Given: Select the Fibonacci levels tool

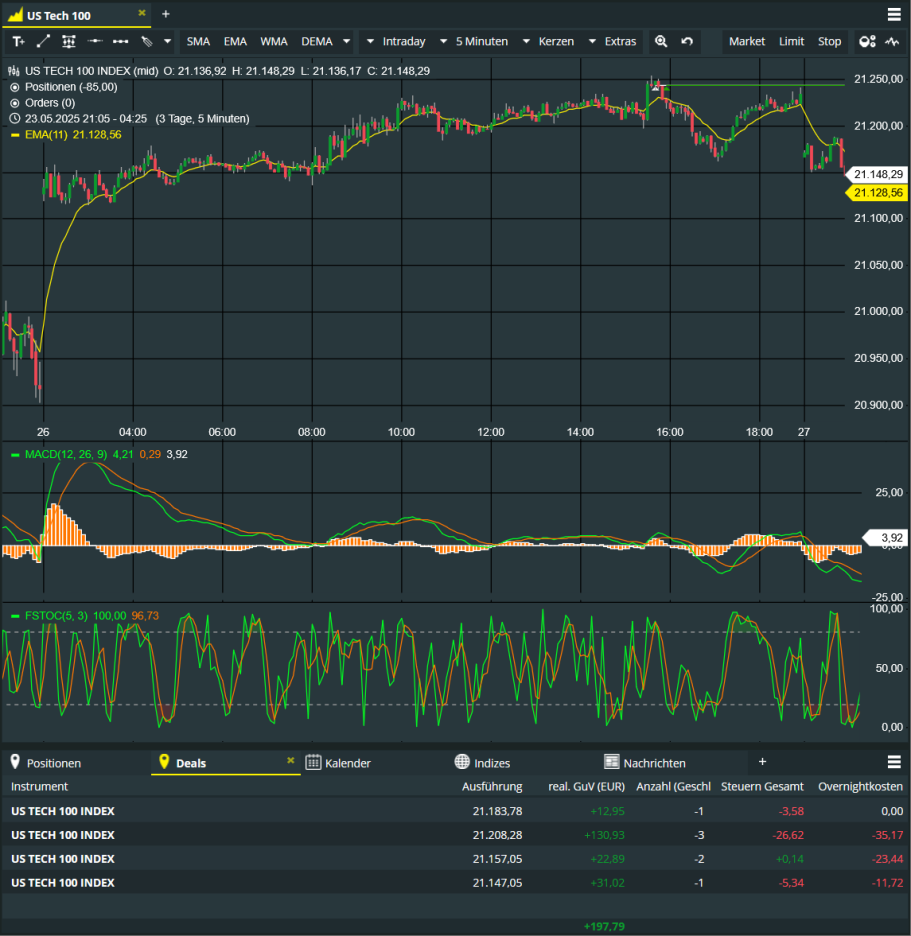Looking at the screenshot, I should tap(69, 41).
